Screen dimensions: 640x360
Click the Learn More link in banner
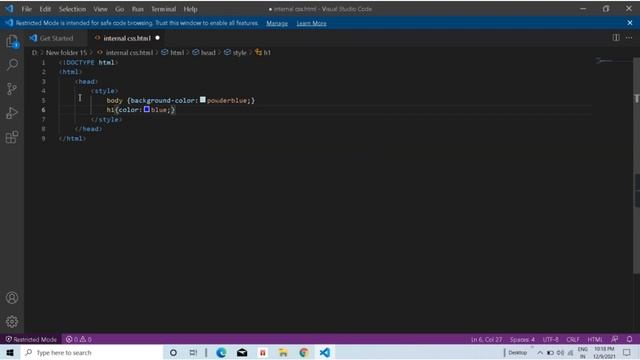311,23
